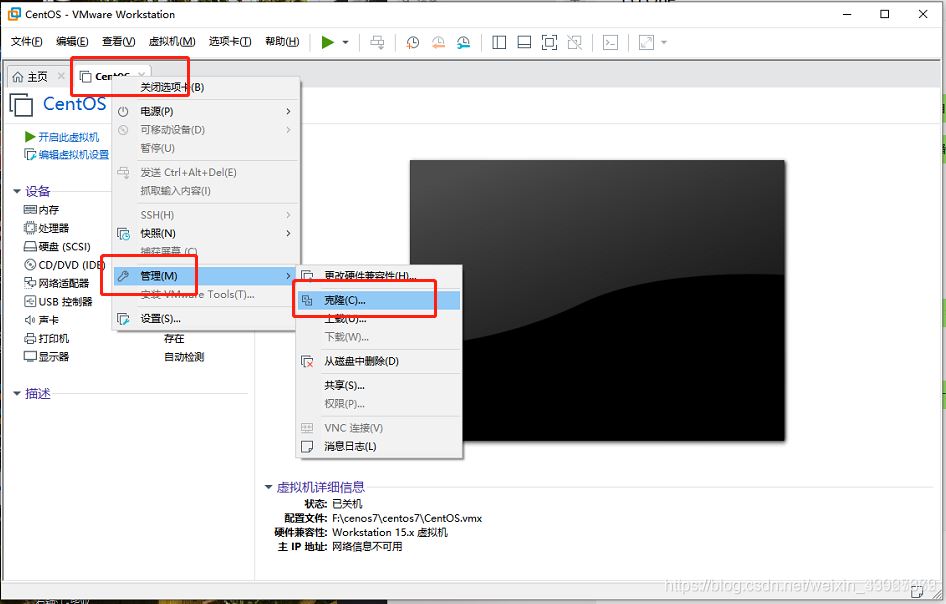Click the Power On green play icon
The height and width of the screenshot is (604, 946).
(327, 42)
